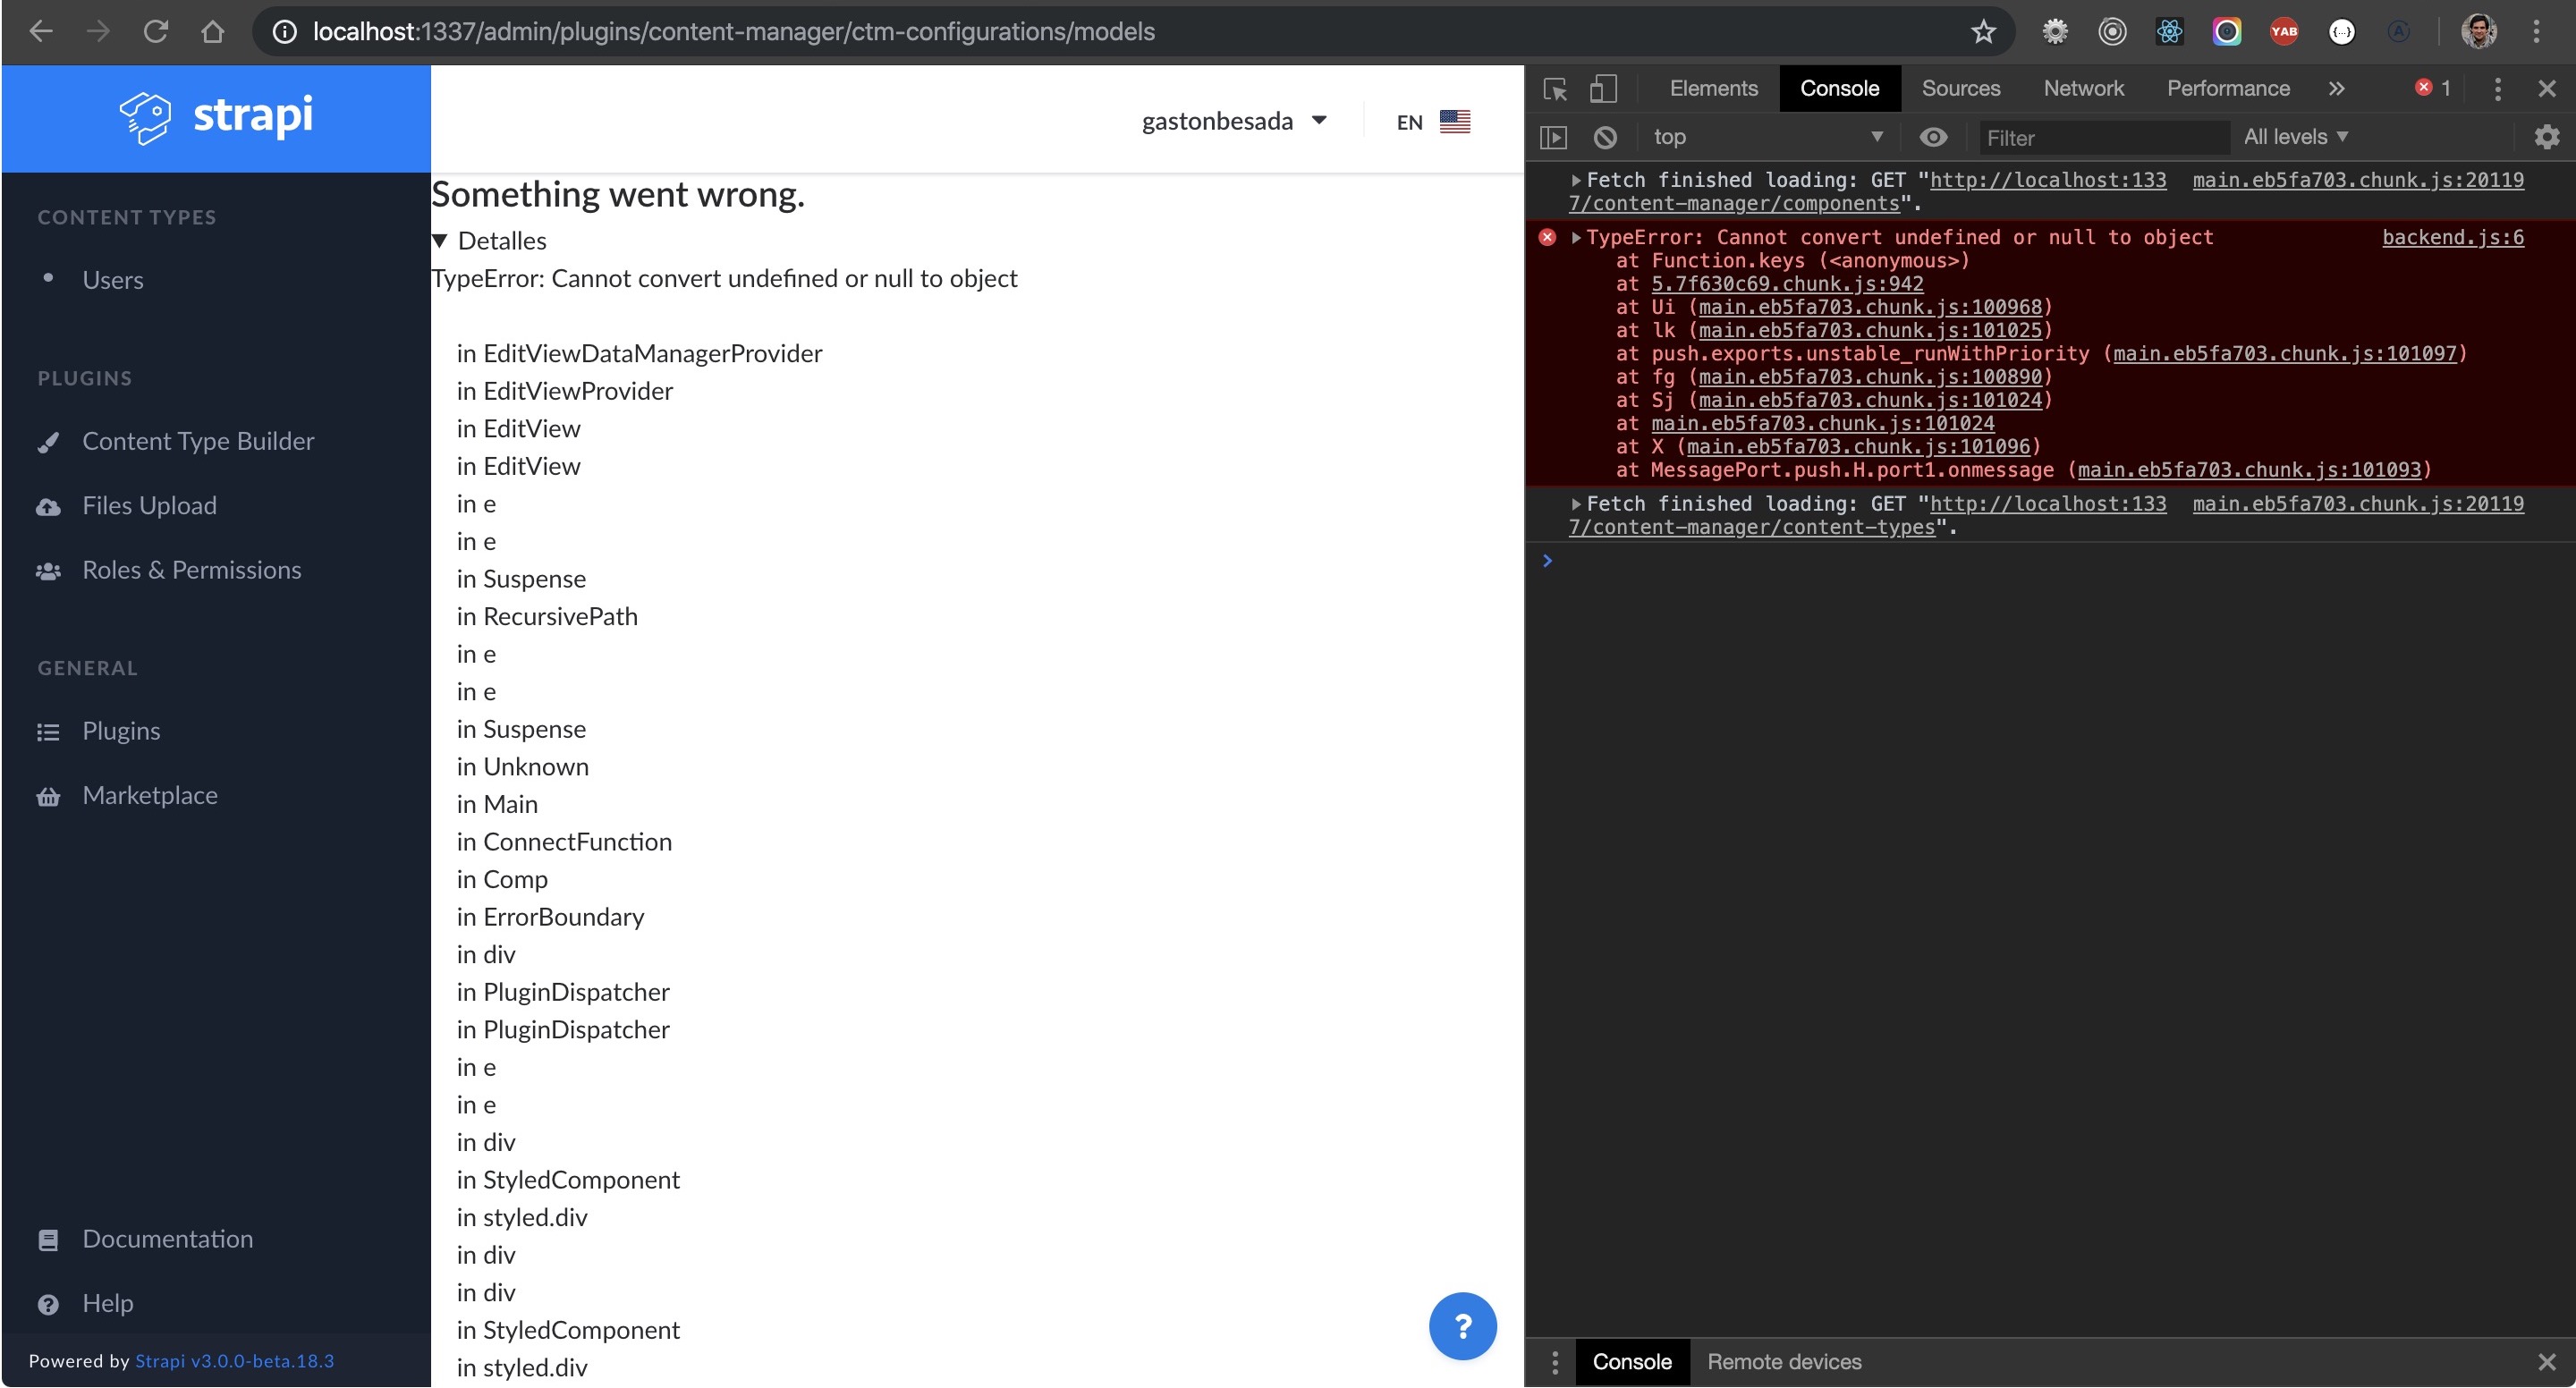Toggle live expression eye icon
The height and width of the screenshot is (1388, 2576).
pyautogui.click(x=1933, y=137)
